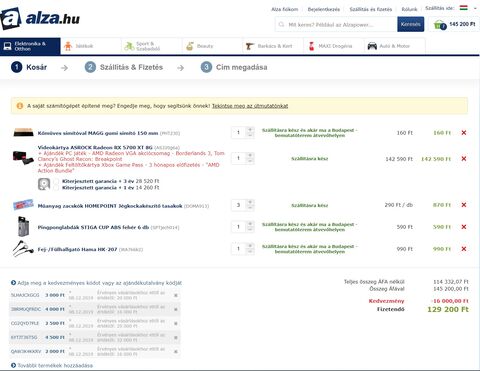
Task: Open MAGG gumi simító product thumbnail
Action: 23,133
